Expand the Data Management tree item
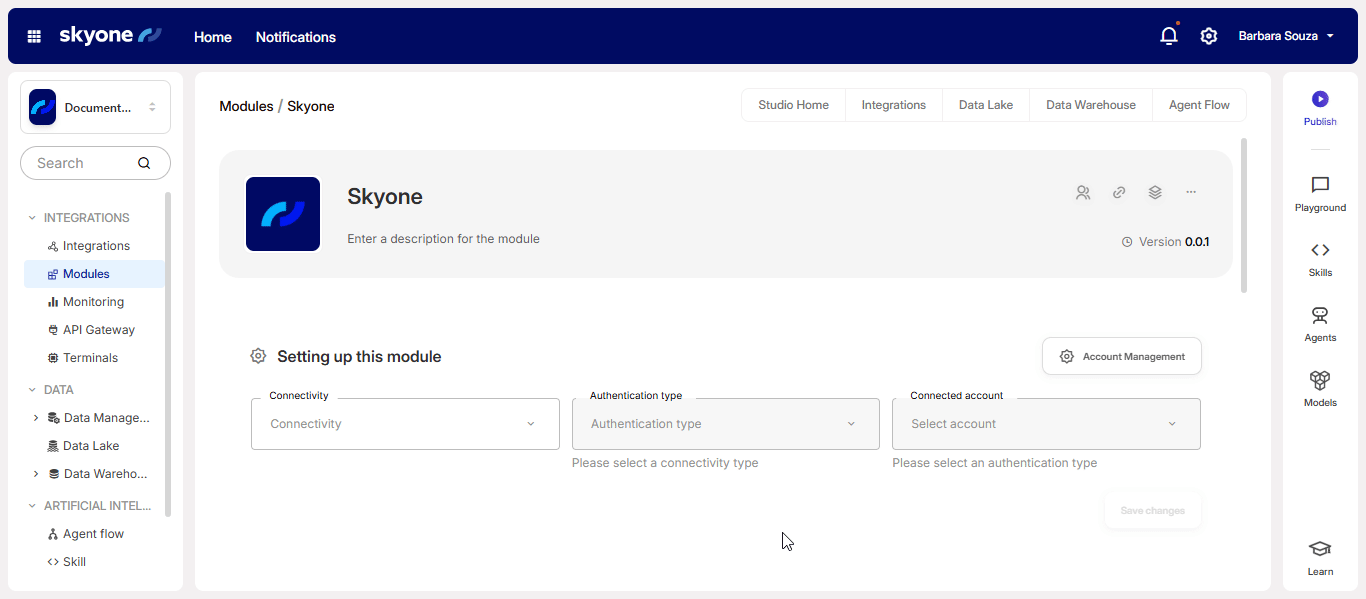Image resolution: width=1366 pixels, height=599 pixels. (36, 418)
